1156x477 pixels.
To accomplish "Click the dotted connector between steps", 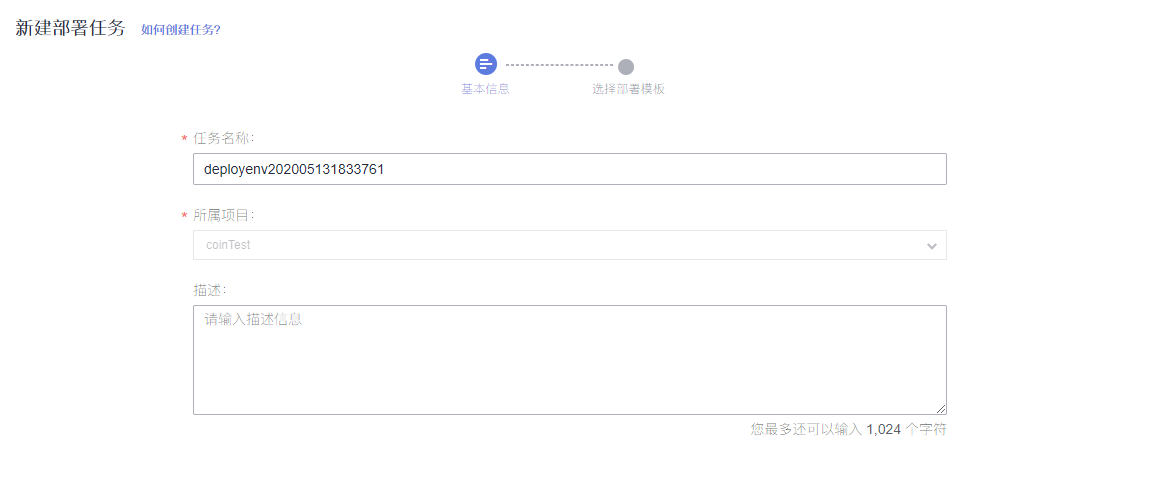I will click(x=559, y=66).
